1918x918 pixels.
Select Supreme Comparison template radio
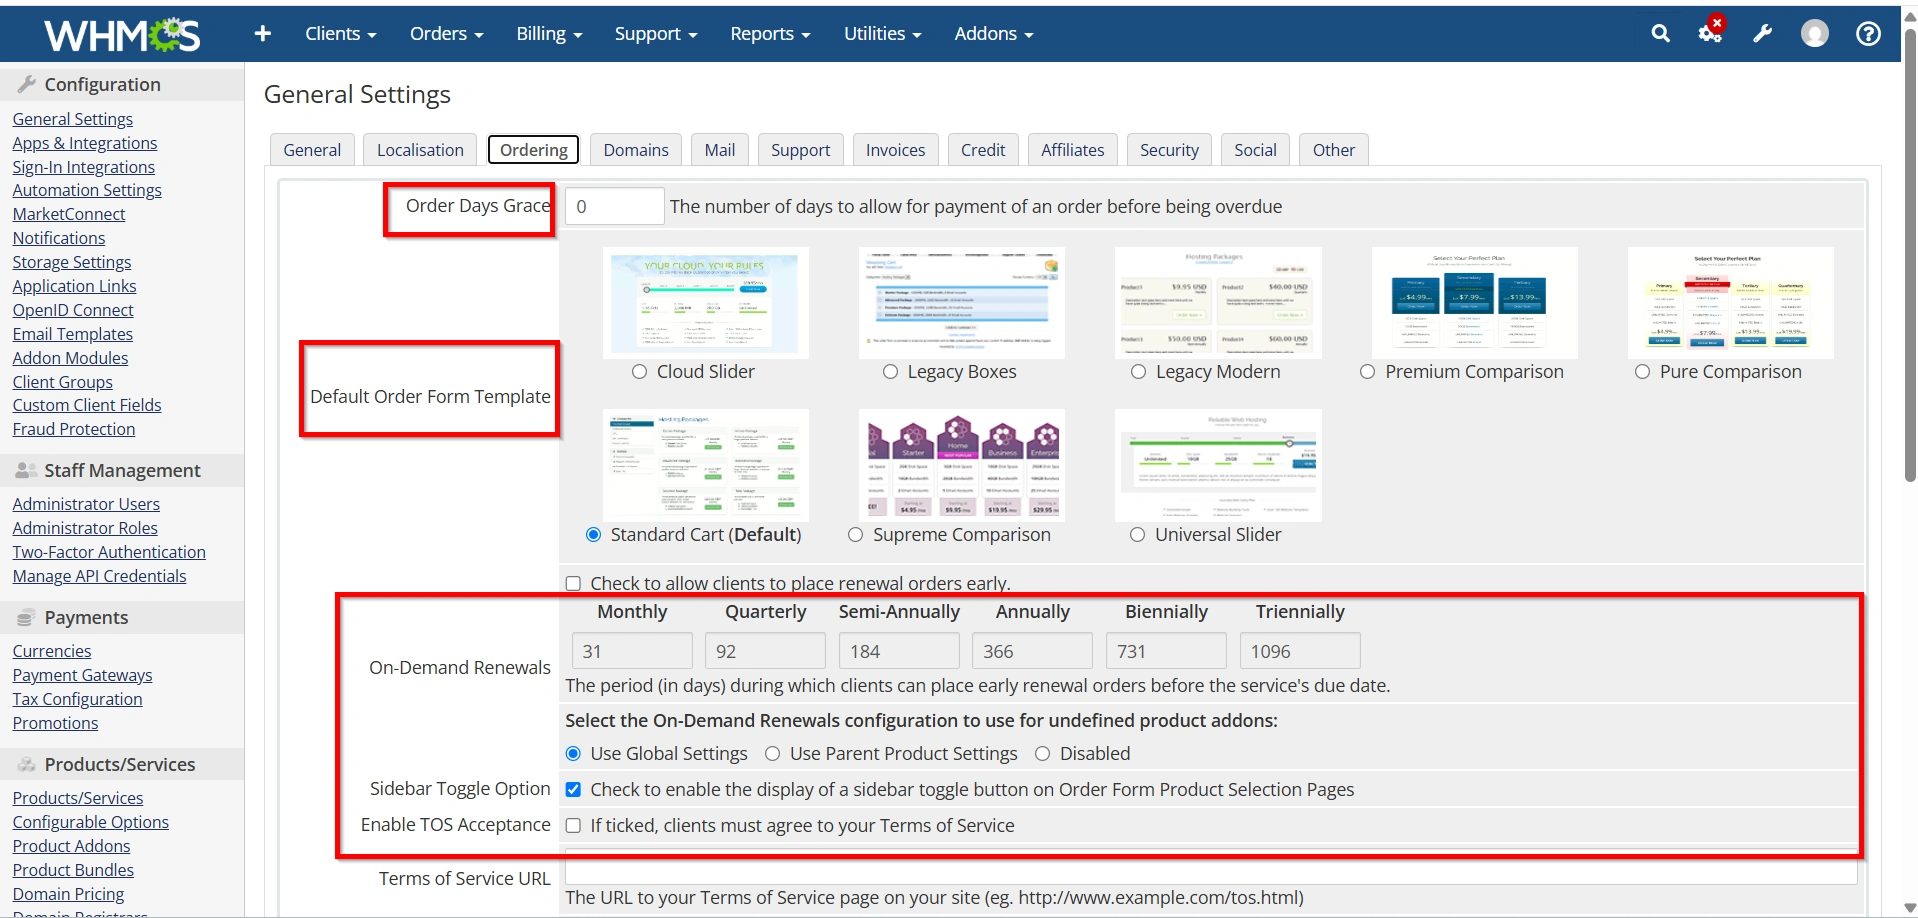tap(855, 535)
